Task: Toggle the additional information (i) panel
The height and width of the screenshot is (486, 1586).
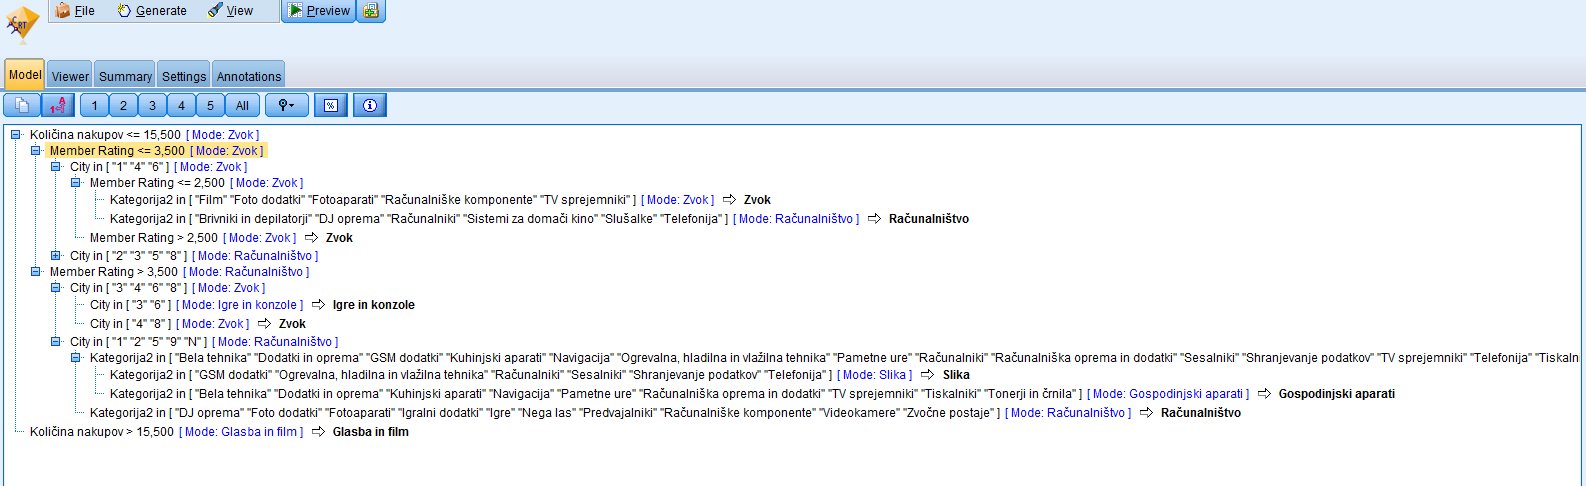Action: [370, 105]
